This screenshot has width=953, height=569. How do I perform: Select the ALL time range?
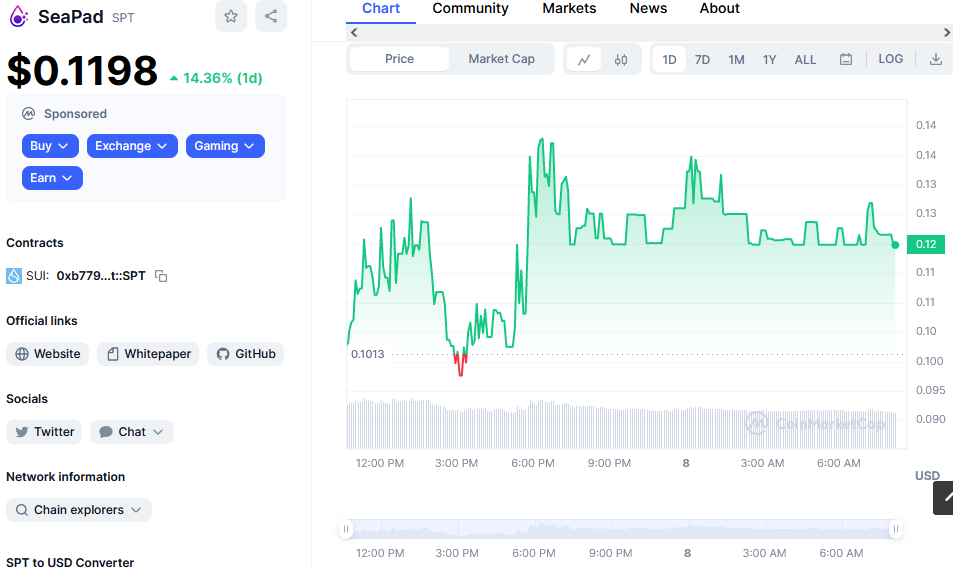(x=805, y=60)
